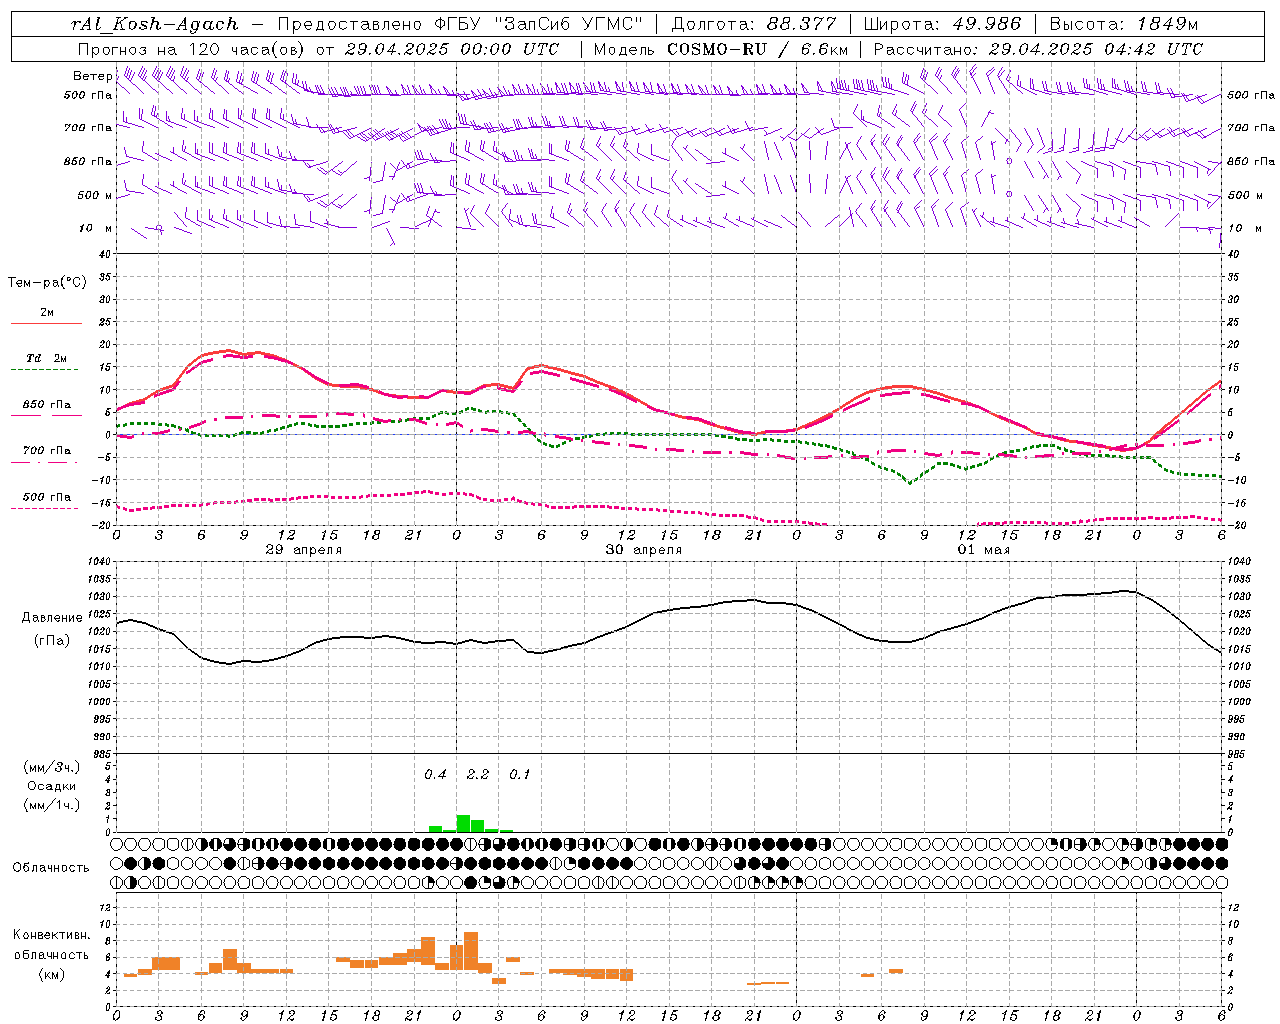Click the Td 2м legend entry

tap(46, 358)
